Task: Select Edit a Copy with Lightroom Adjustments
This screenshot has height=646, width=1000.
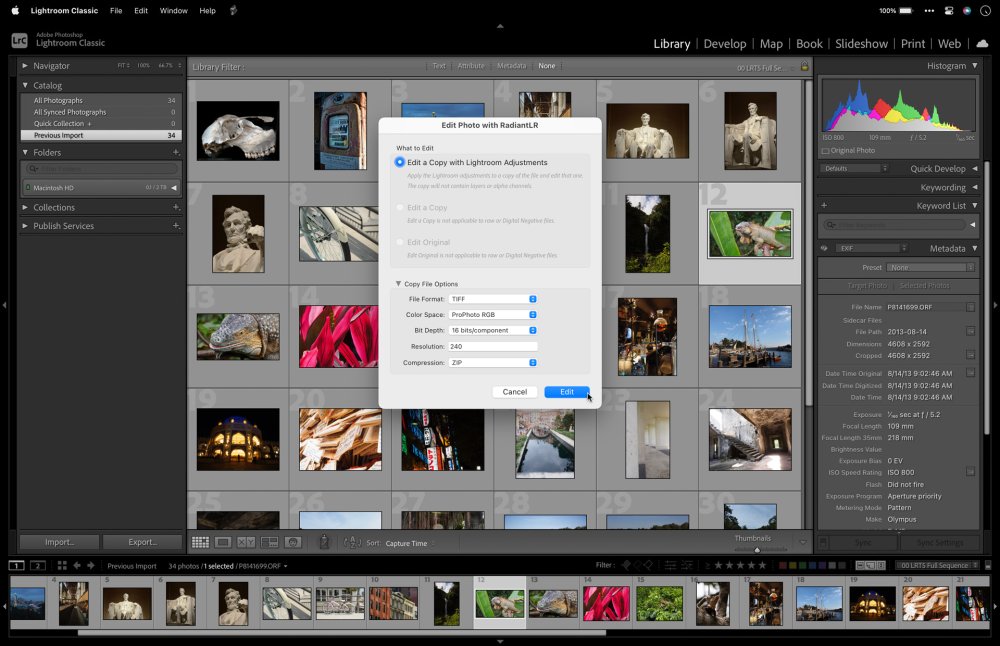Action: tap(400, 162)
